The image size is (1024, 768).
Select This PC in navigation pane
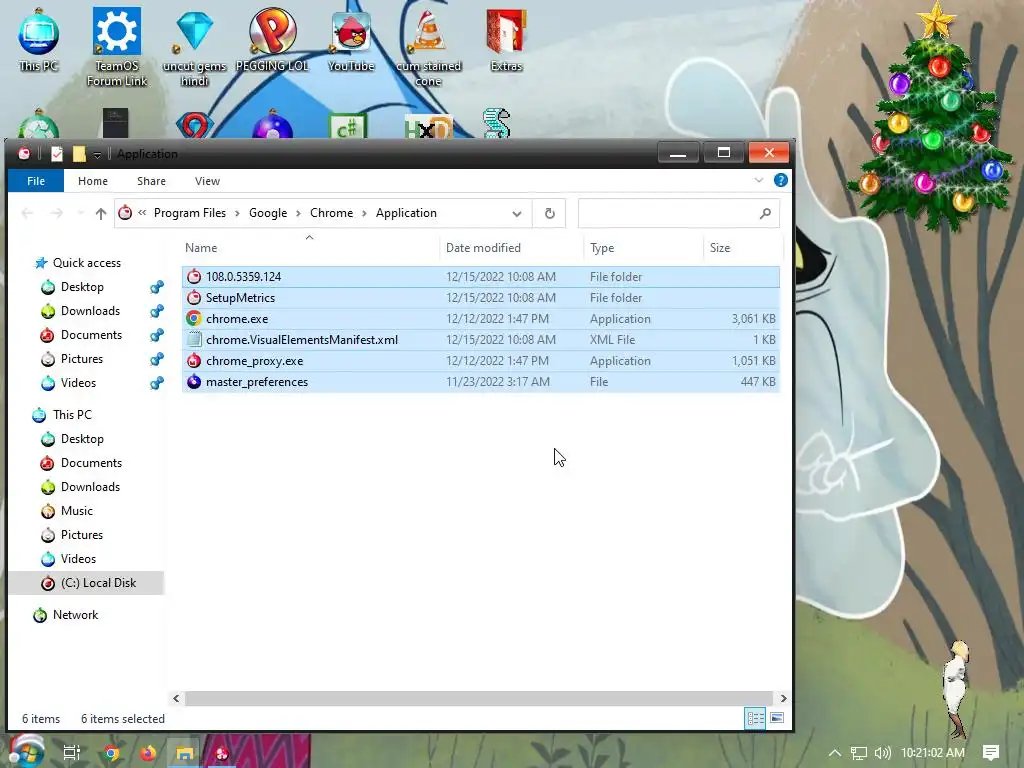72,415
